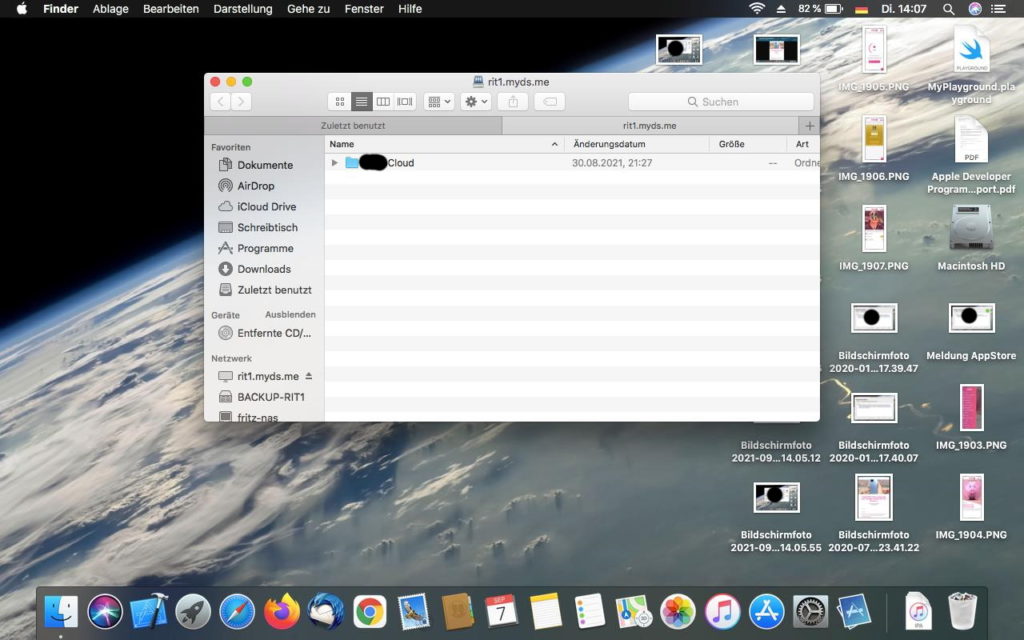1024x640 pixels.
Task: Launch Google Chrome from the Dock
Action: [370, 612]
